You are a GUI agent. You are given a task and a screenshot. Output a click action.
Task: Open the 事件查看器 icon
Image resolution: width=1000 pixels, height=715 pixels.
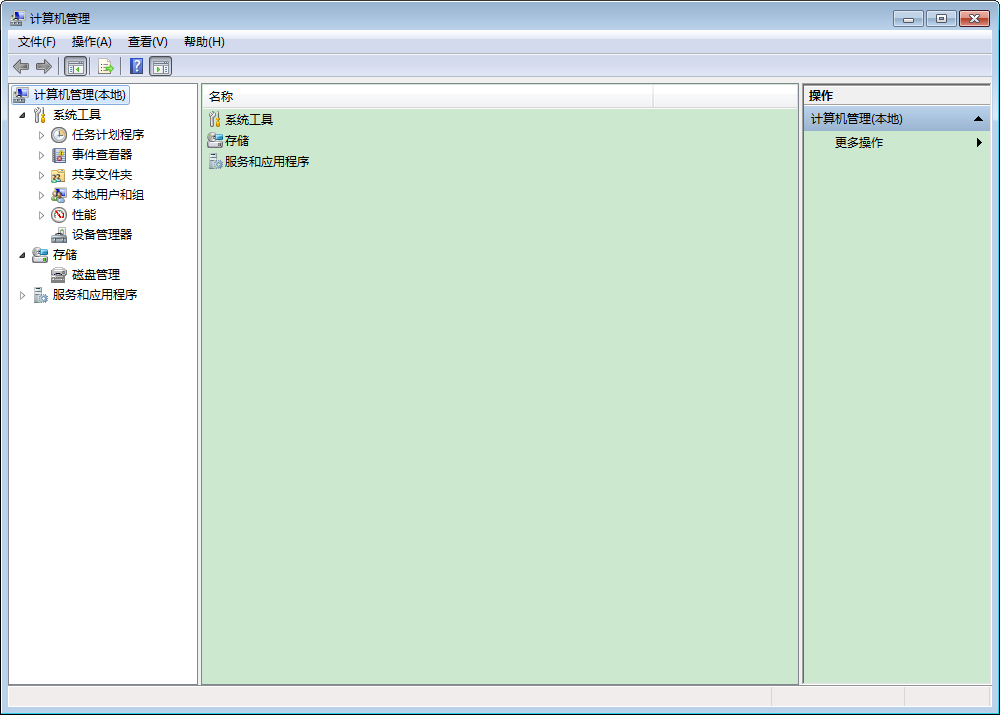pos(58,154)
